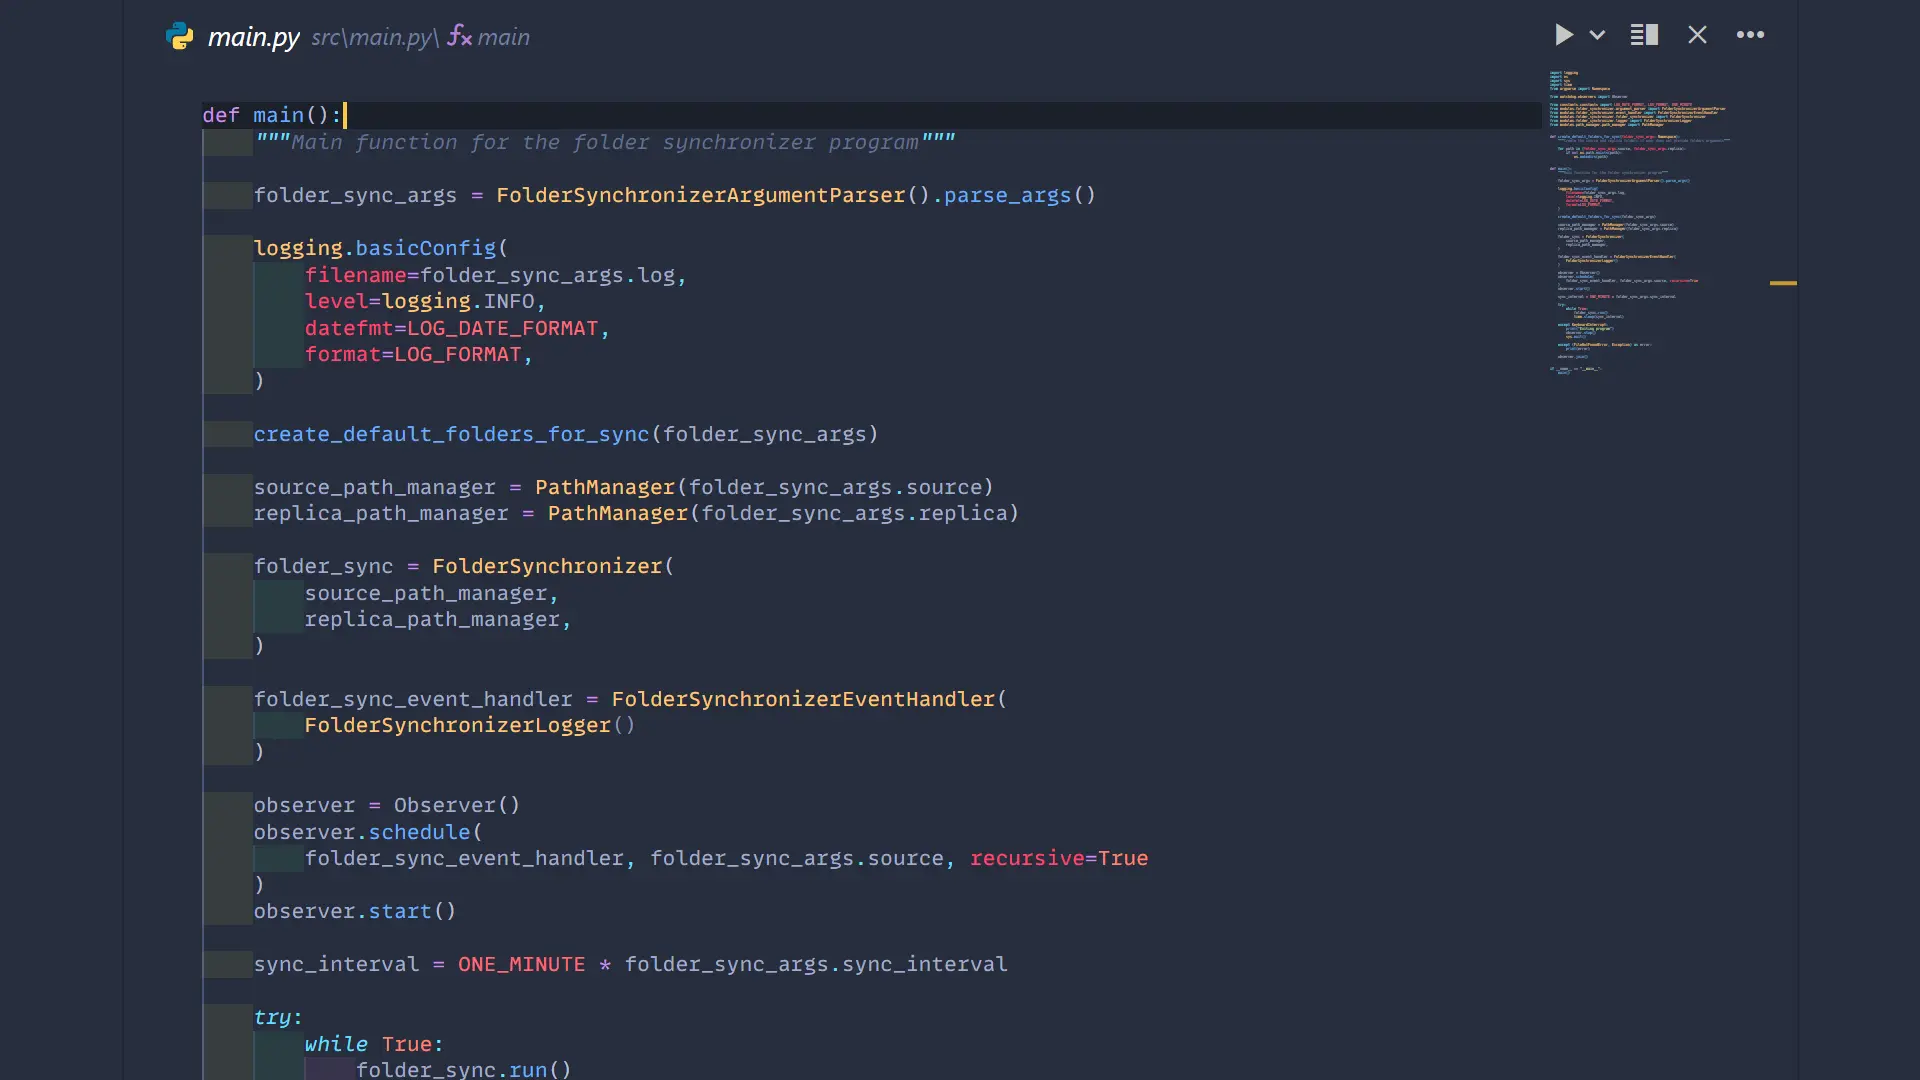Click FolderSynchronizerArgumentParser class name

[701, 195]
